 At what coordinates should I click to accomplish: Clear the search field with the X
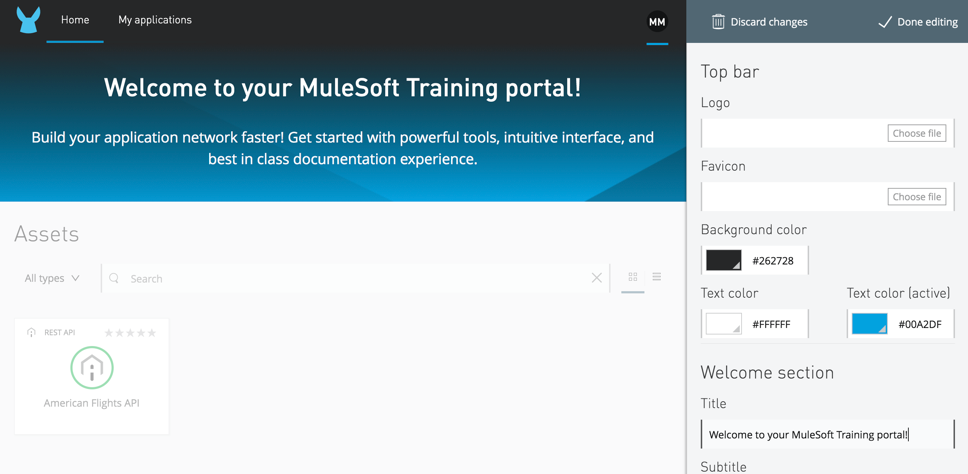[596, 278]
